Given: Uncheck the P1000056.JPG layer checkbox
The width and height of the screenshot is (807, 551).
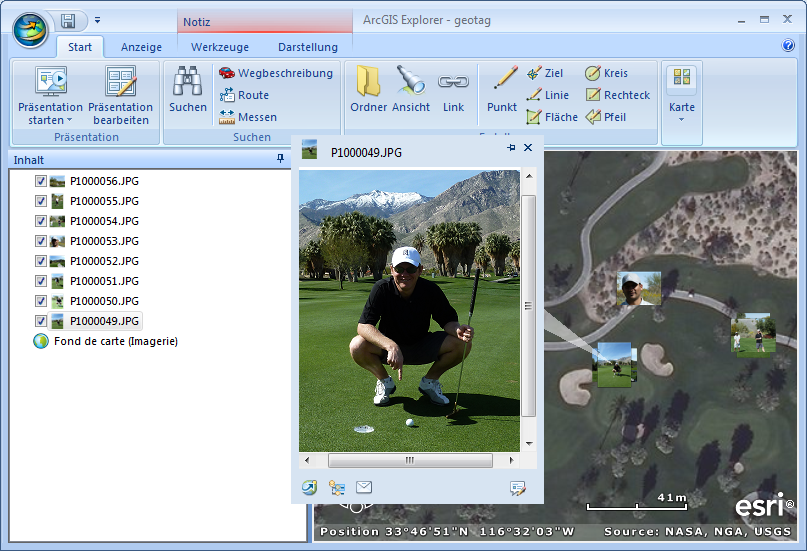Looking at the screenshot, I should click(x=41, y=181).
